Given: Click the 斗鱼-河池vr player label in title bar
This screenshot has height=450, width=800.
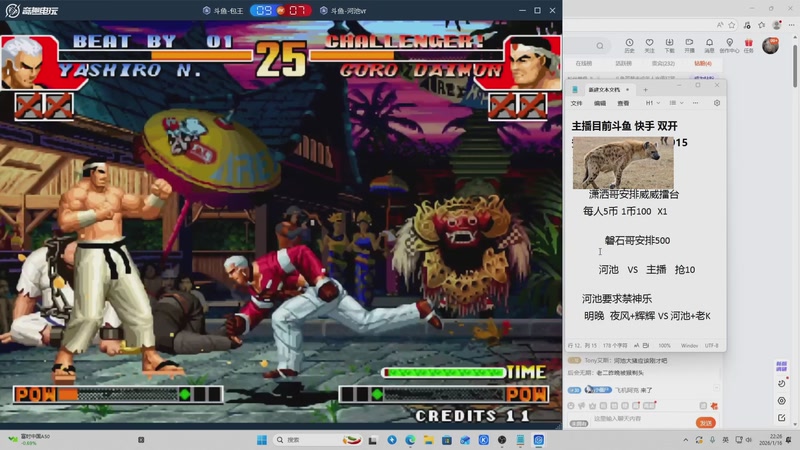Looking at the screenshot, I should coord(343,11).
